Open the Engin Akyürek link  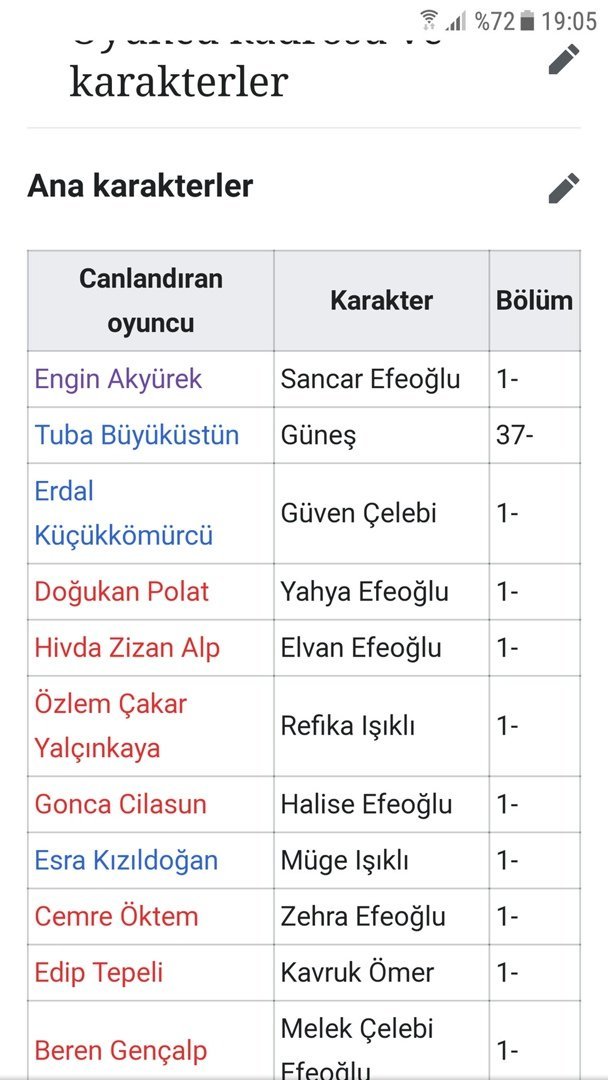[118, 379]
